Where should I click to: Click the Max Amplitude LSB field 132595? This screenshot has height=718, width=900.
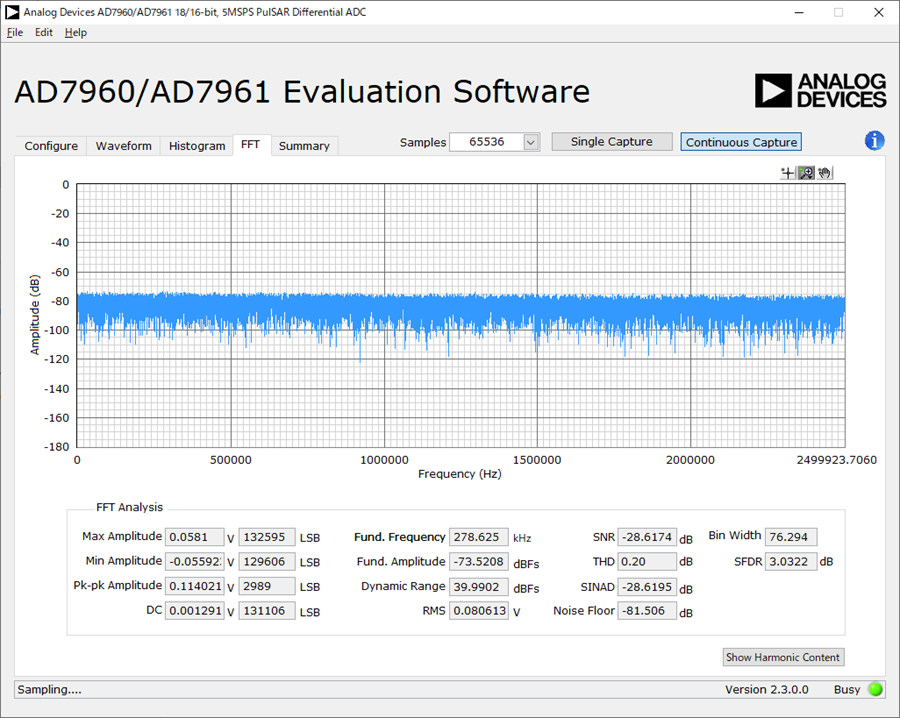tap(266, 537)
